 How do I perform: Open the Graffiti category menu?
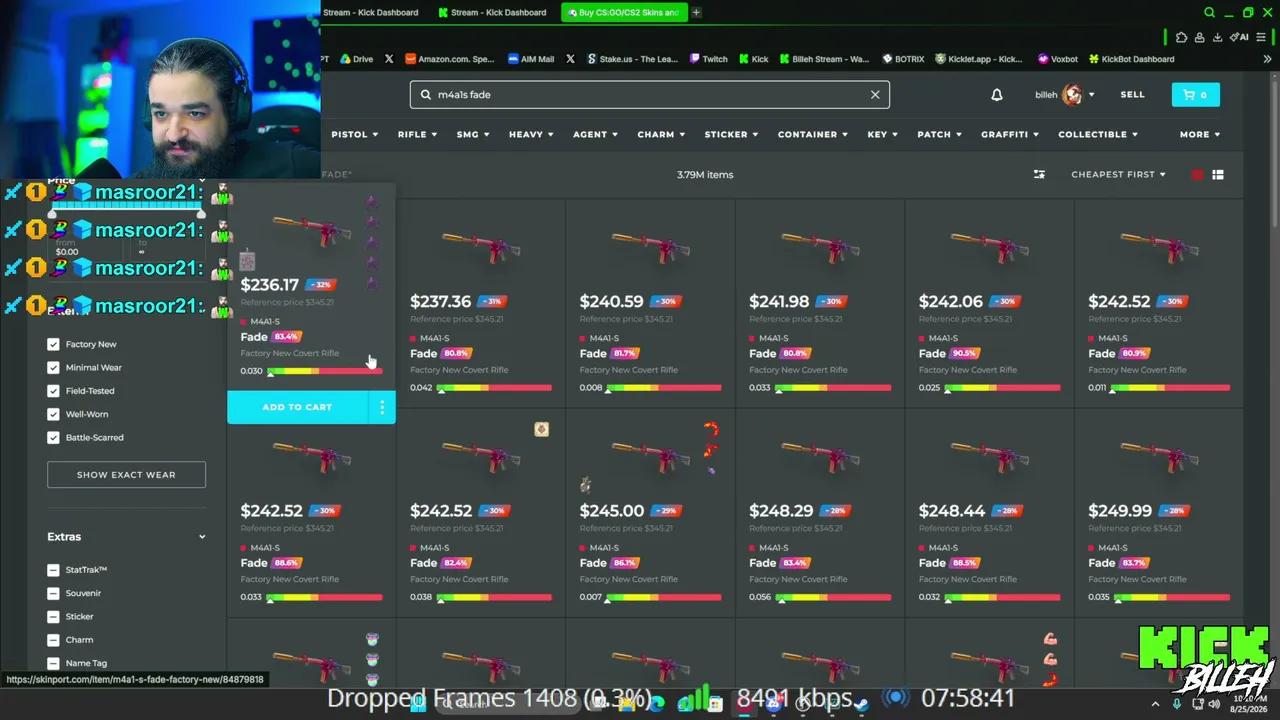pos(1010,134)
